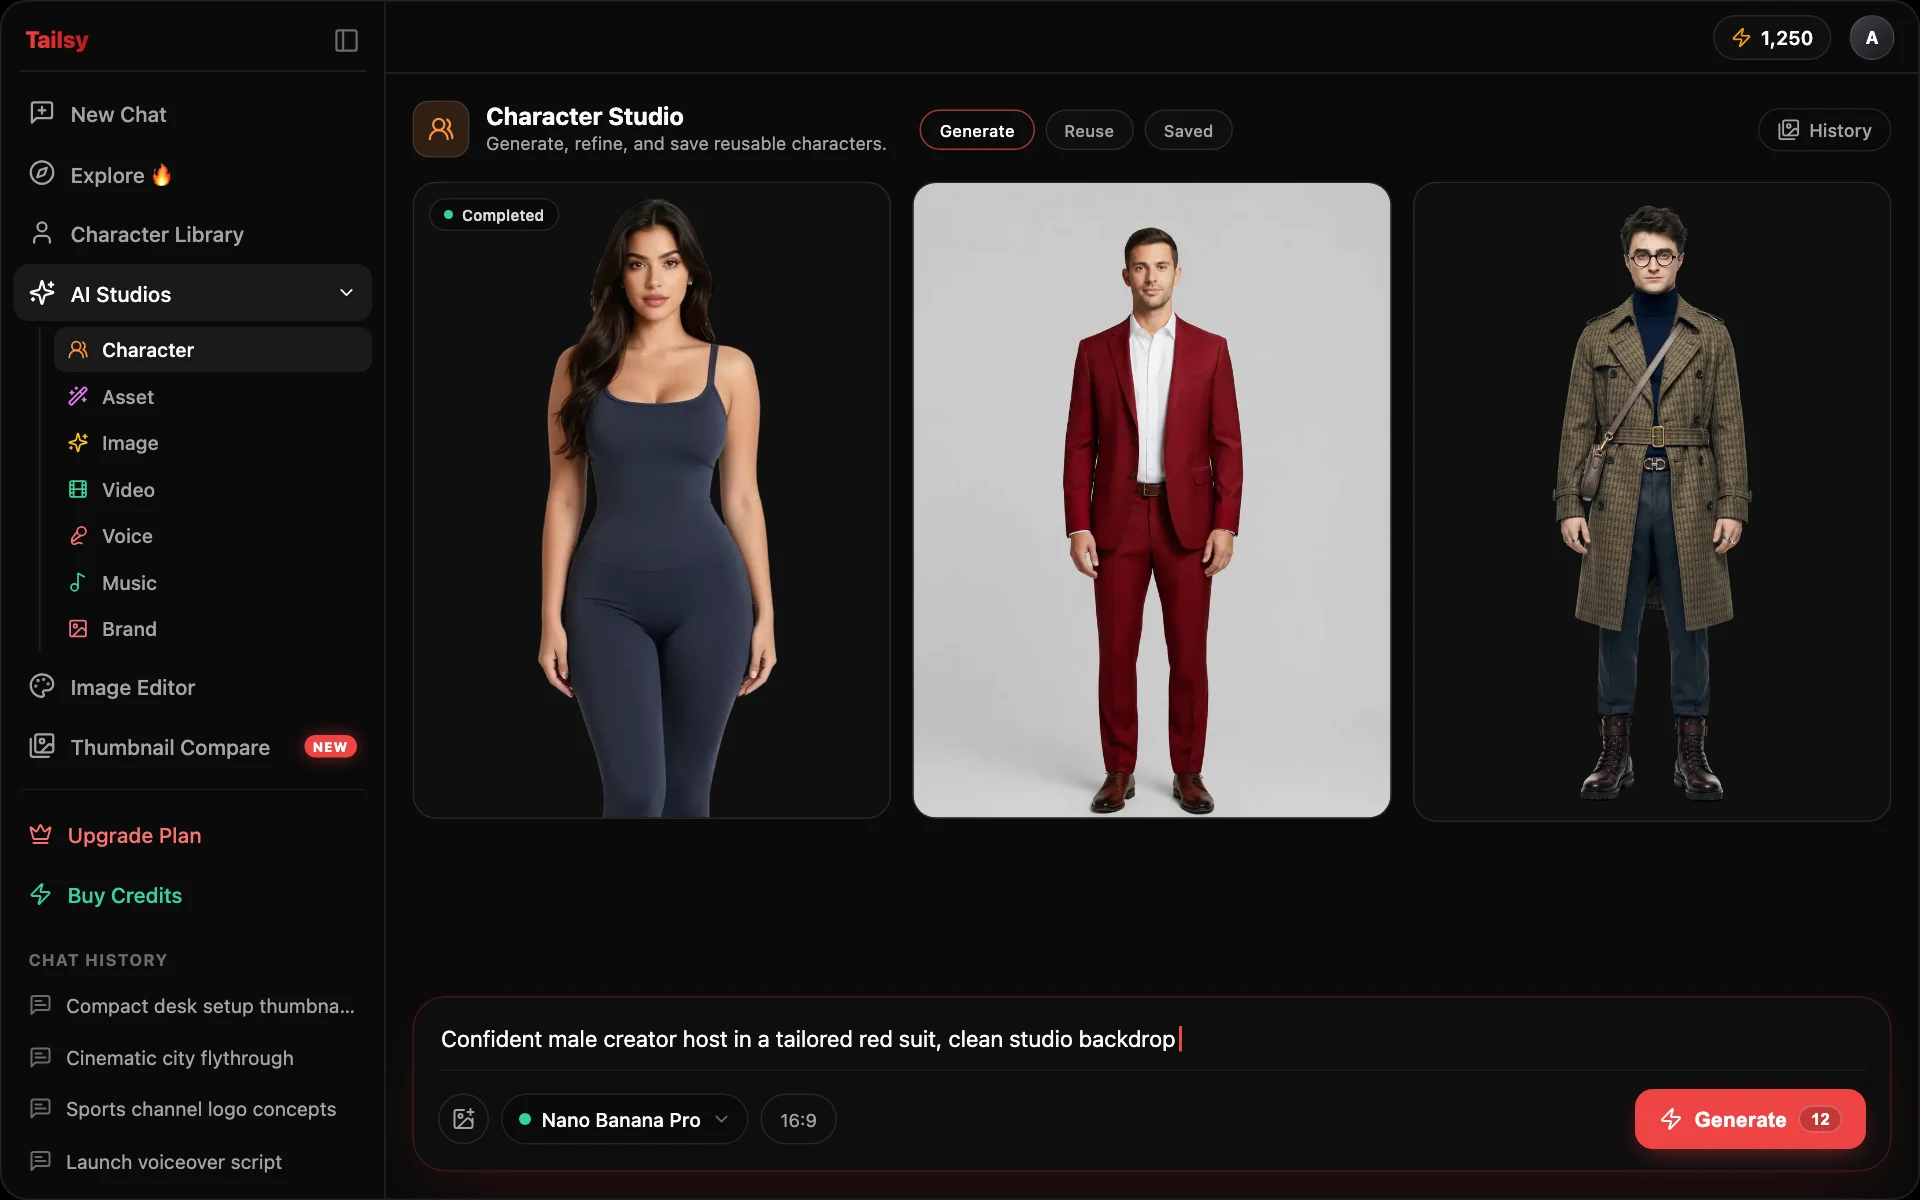Go to the Explore page
Viewport: 1920px width, 1200px height.
point(193,174)
